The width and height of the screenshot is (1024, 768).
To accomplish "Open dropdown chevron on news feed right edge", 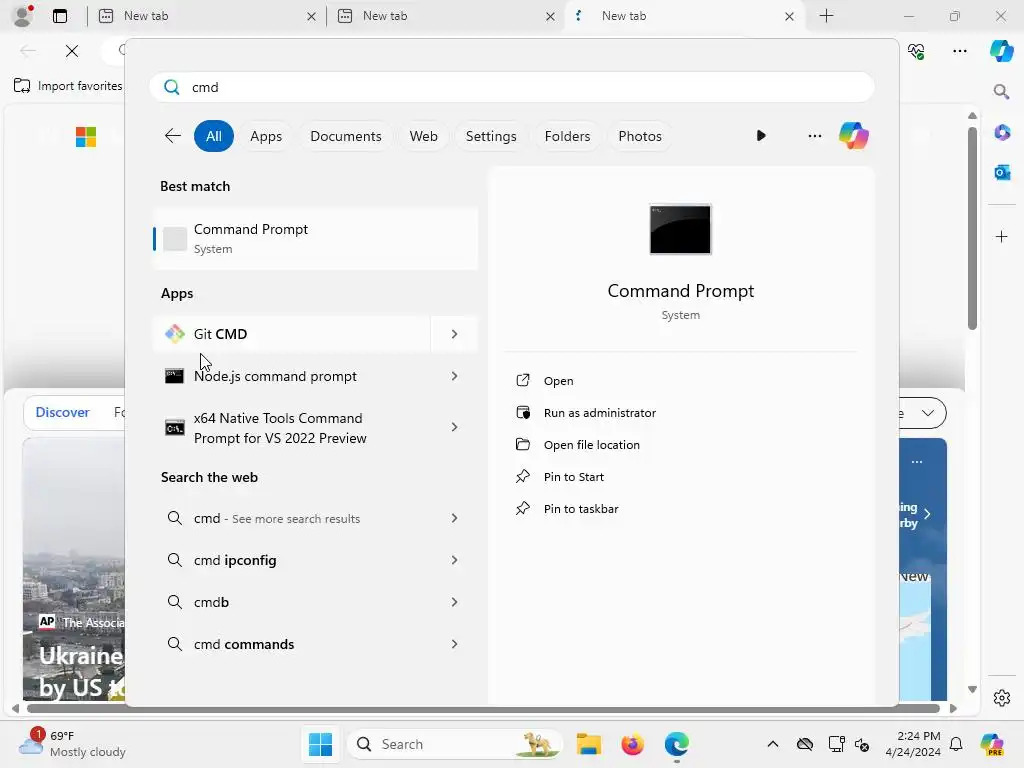I will click(x=927, y=413).
